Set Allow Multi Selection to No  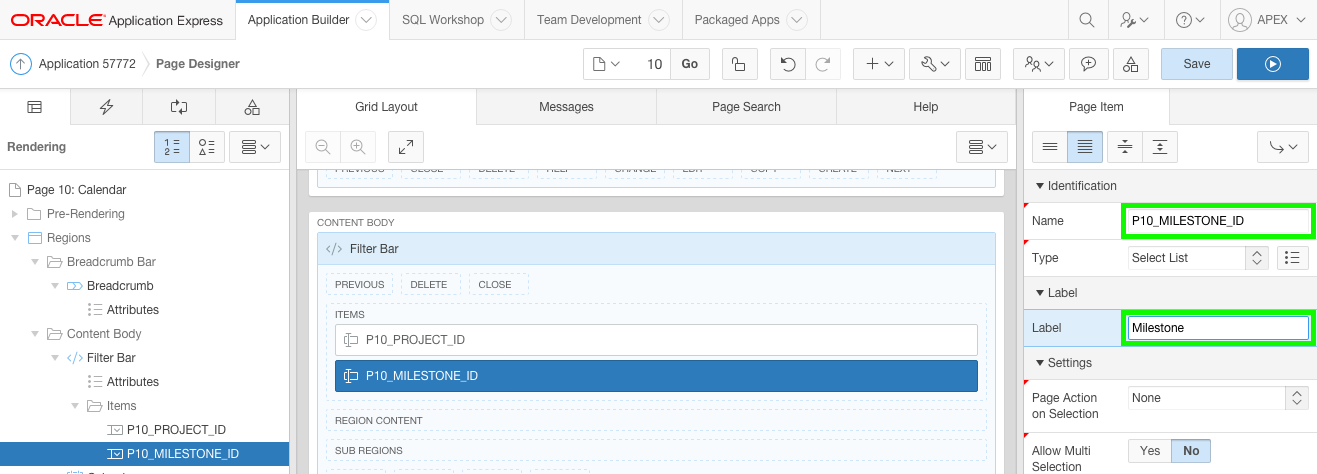point(1191,451)
